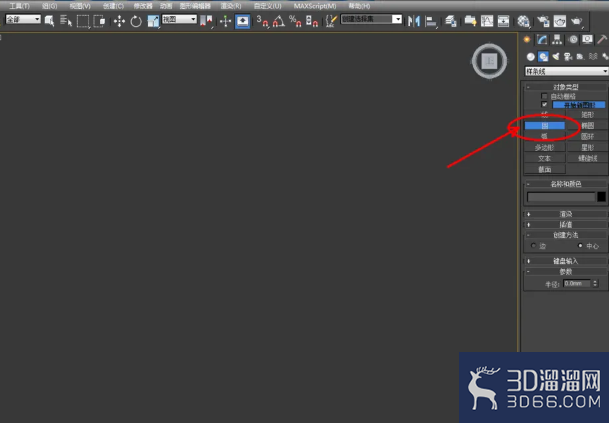
Task: Open the Material Editor
Action: tap(523, 21)
